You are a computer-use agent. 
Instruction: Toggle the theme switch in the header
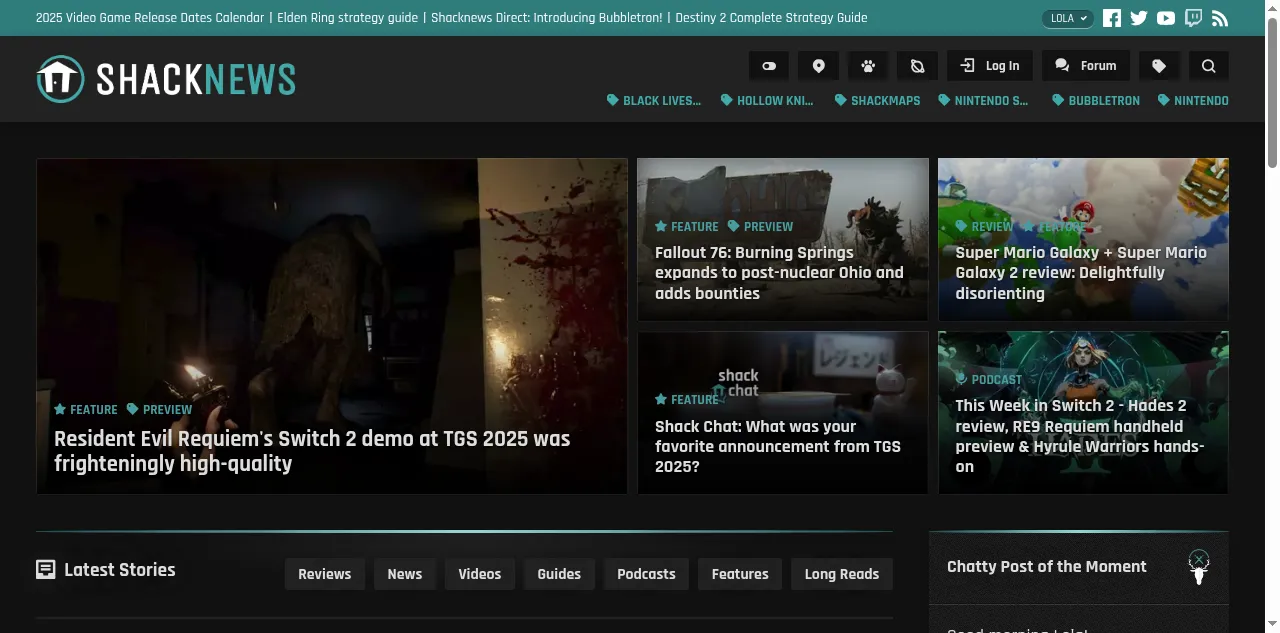(x=769, y=66)
